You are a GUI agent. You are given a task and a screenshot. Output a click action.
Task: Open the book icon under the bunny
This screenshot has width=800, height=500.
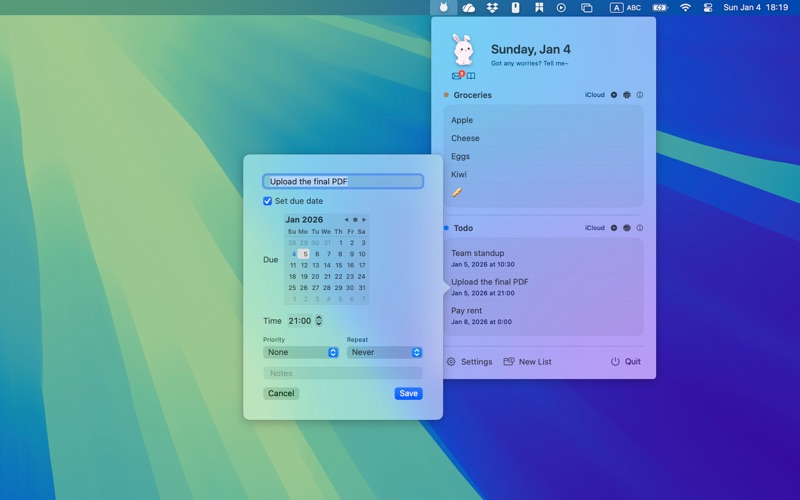470,76
